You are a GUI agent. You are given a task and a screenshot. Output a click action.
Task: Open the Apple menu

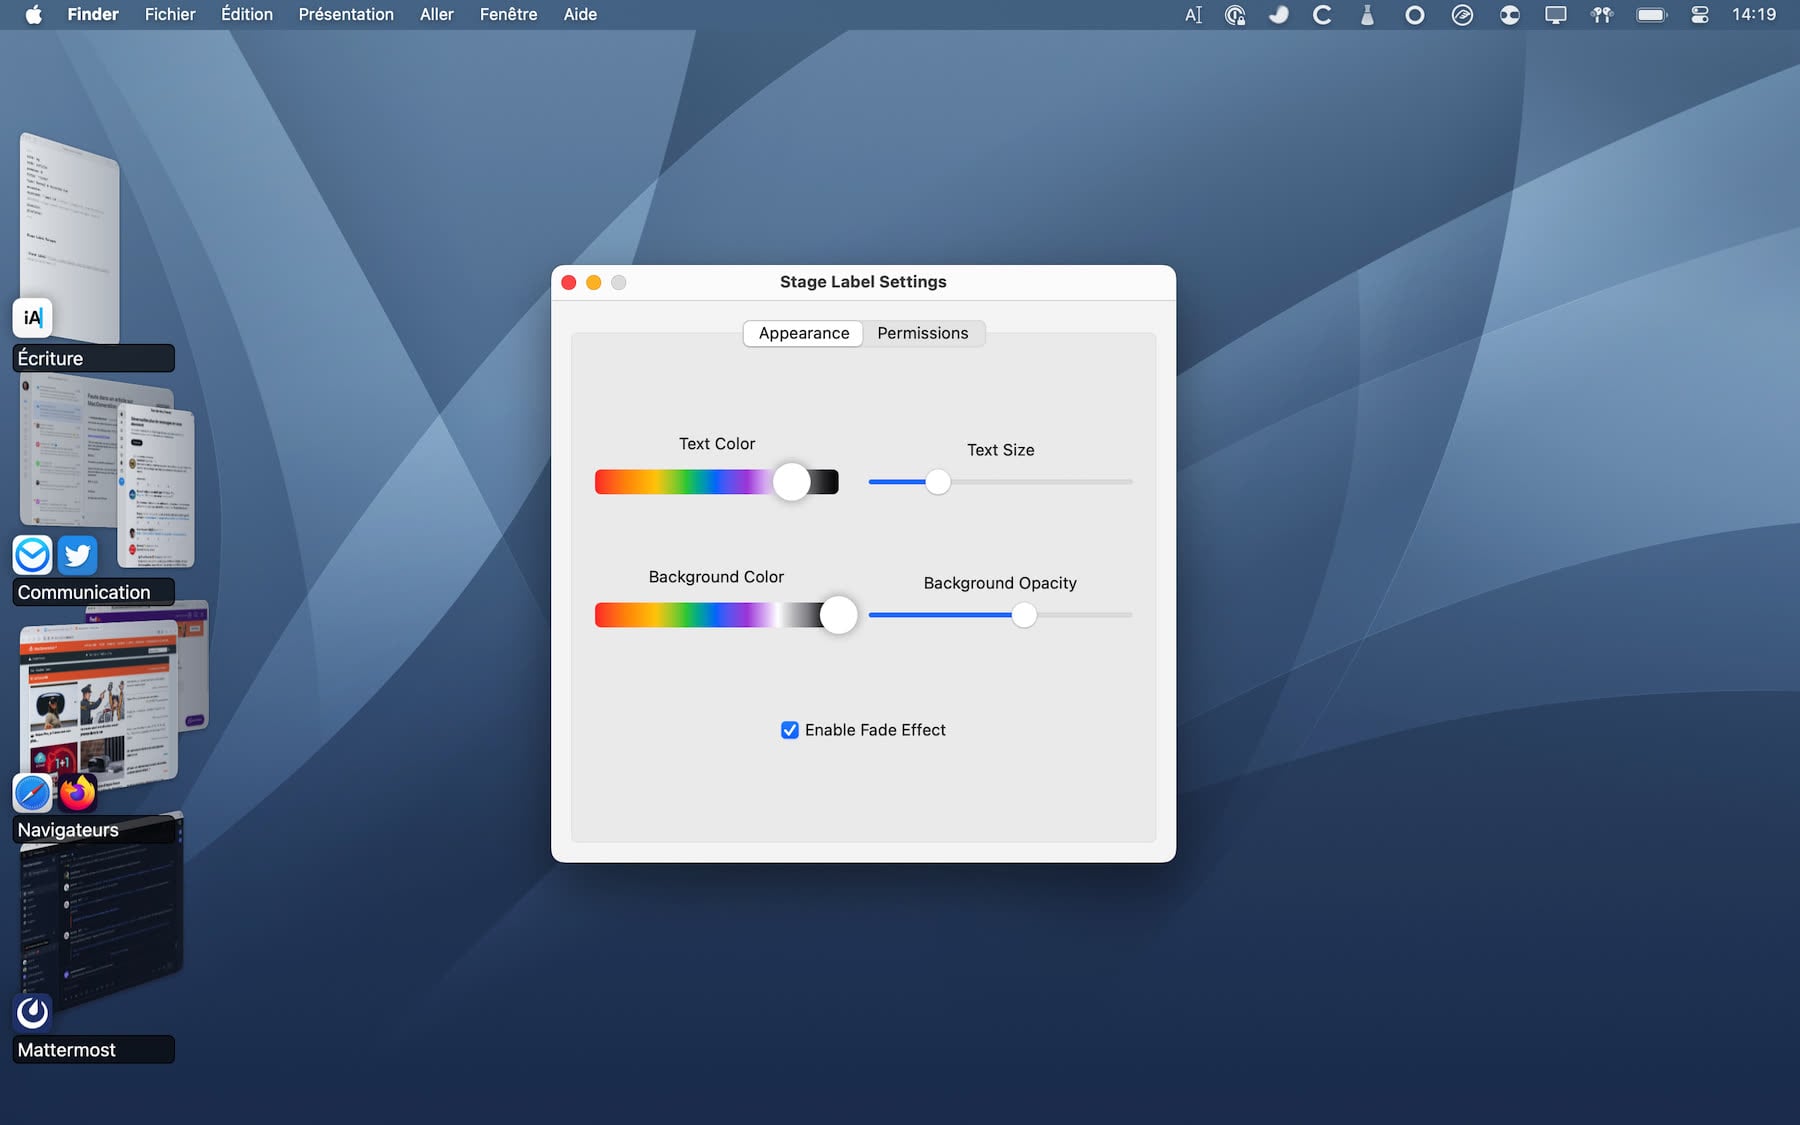click(33, 14)
